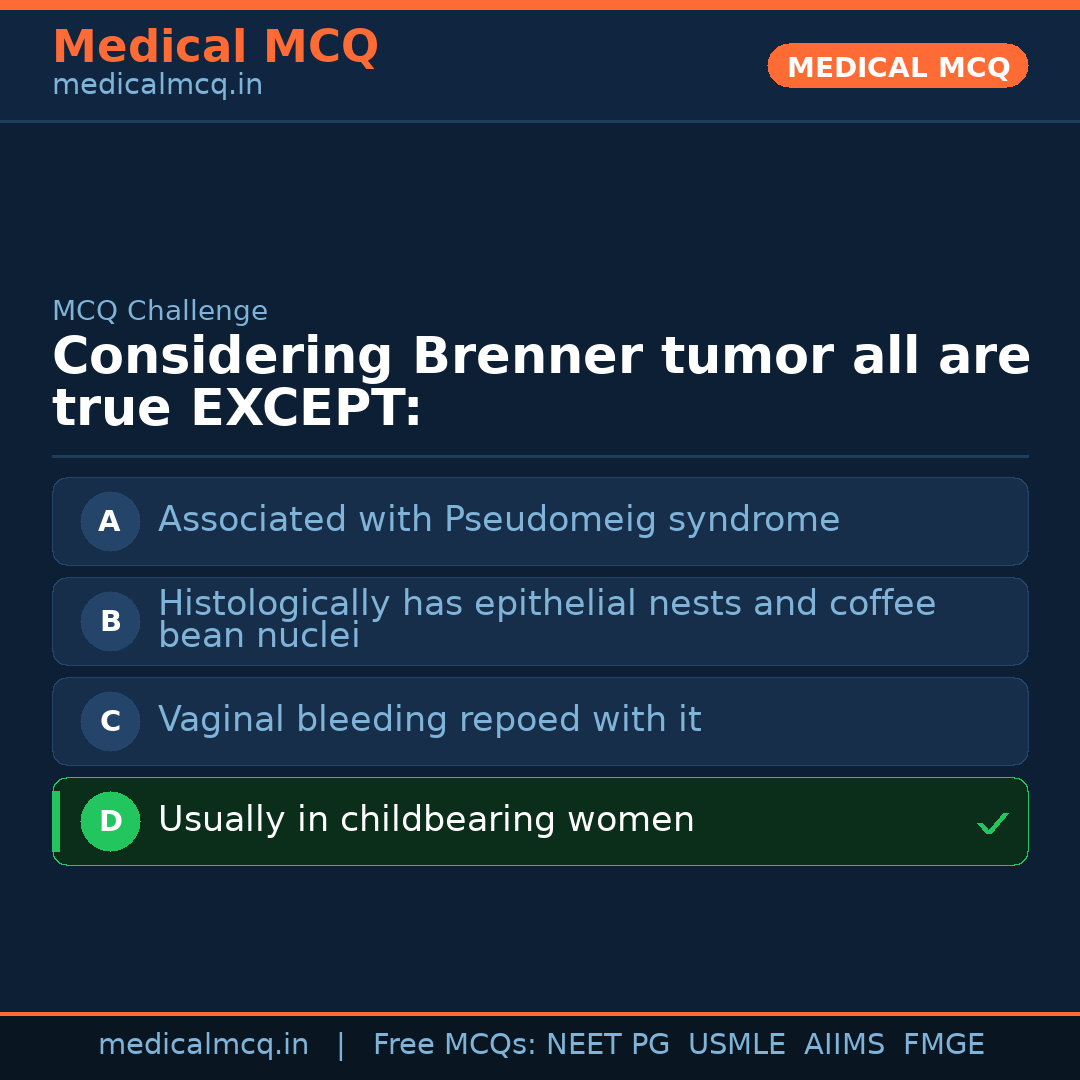This screenshot has height=1080, width=1080.
Task: Choose the letter C option circle
Action: (110, 721)
